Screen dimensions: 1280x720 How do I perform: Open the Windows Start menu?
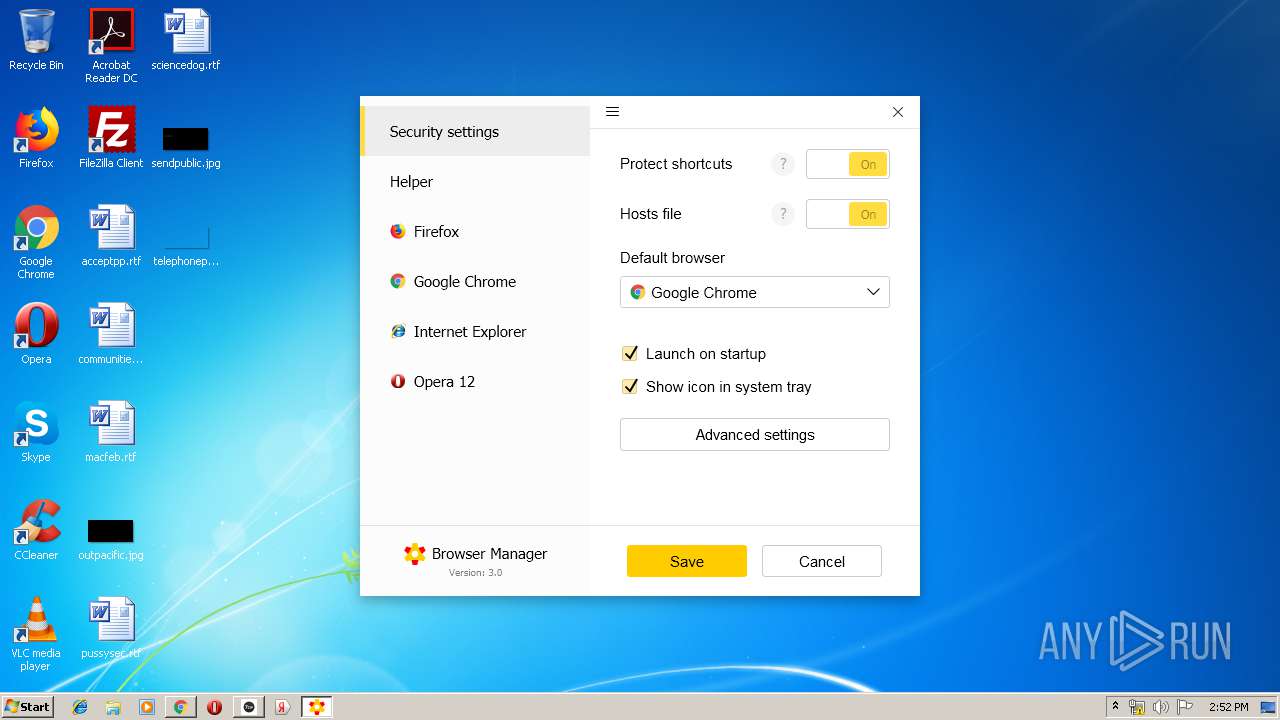click(x=27, y=706)
